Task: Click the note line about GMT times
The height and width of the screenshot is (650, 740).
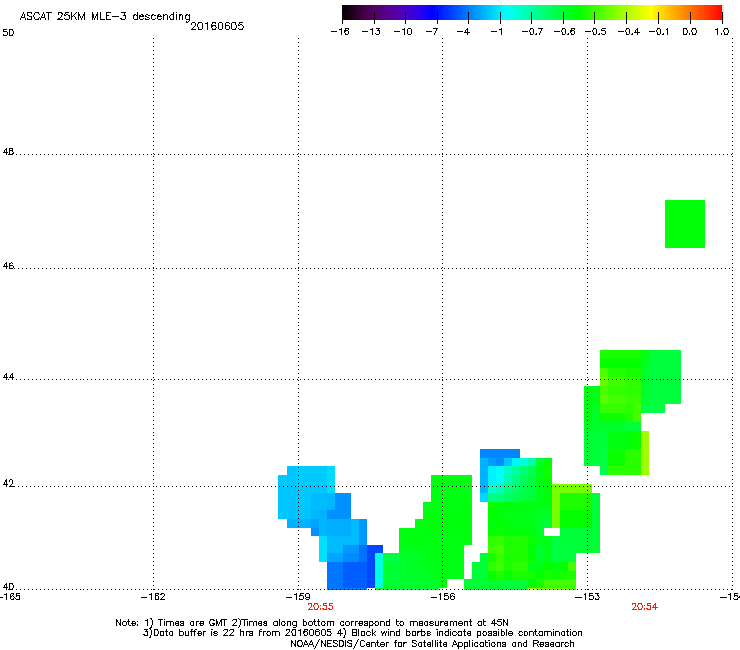Action: tap(312, 623)
